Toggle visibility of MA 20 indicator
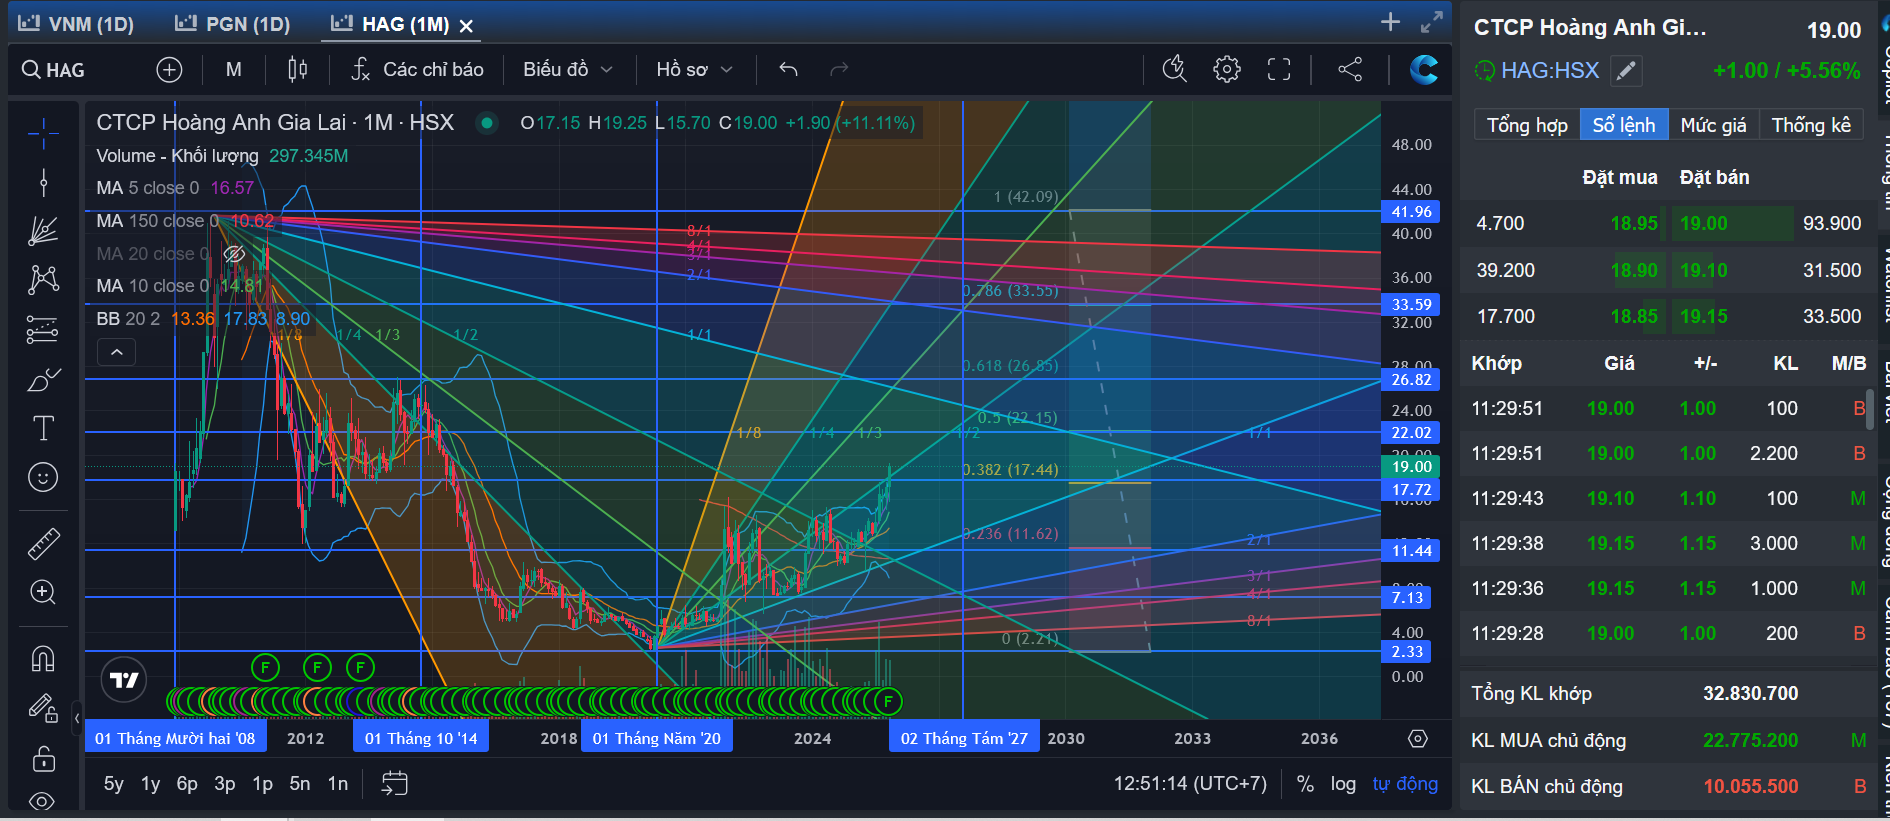The image size is (1890, 821). (234, 254)
